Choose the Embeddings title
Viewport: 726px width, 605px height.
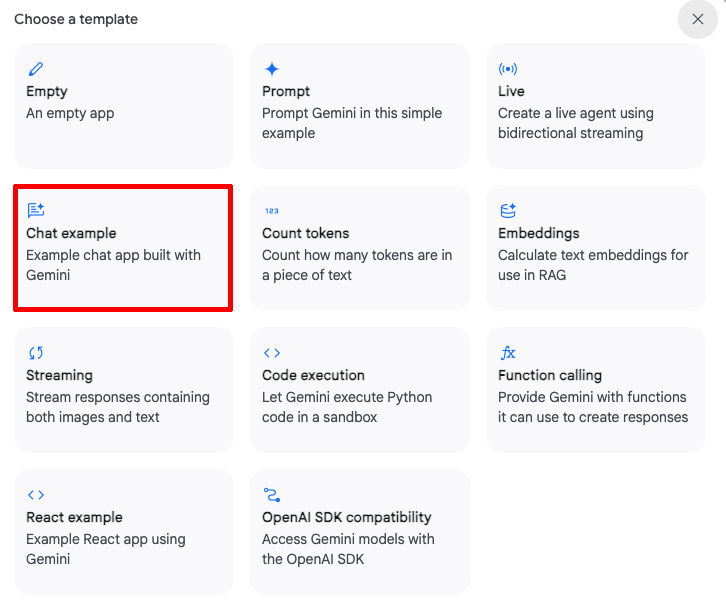coord(539,233)
